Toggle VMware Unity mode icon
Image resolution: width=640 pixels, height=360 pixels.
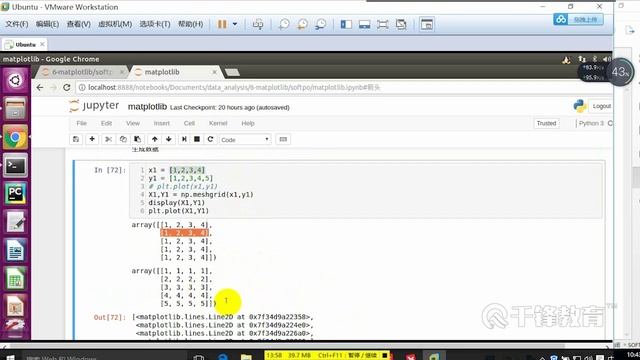pyautogui.click(x=401, y=24)
